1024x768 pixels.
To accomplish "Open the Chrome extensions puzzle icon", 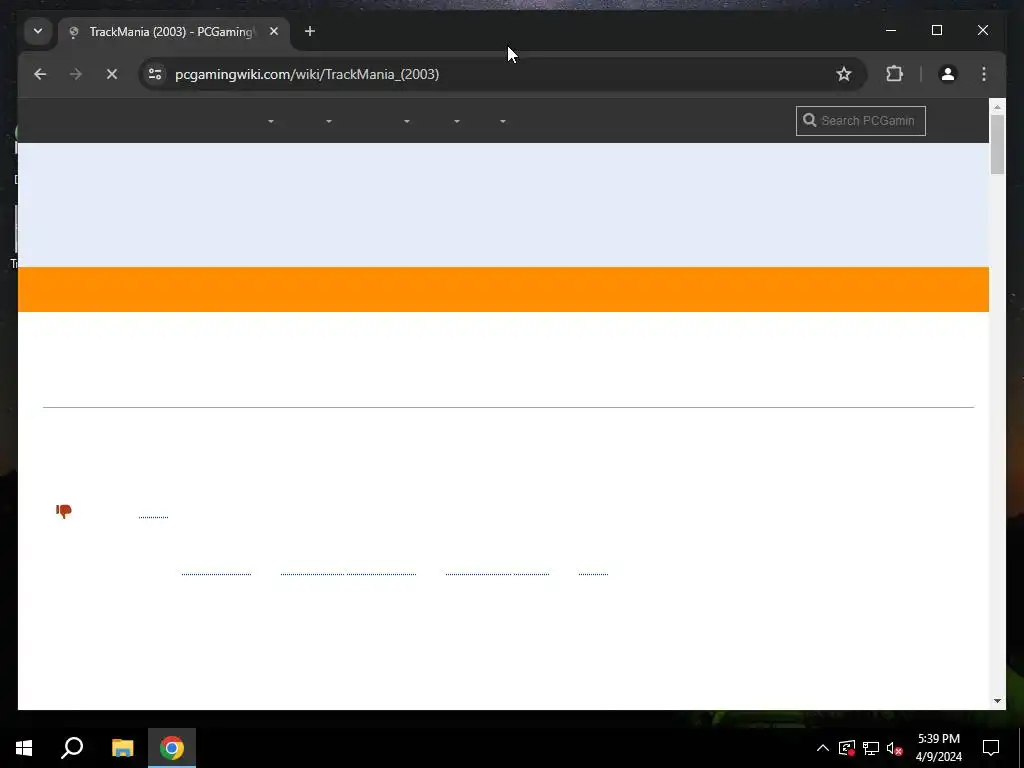I will [x=894, y=74].
